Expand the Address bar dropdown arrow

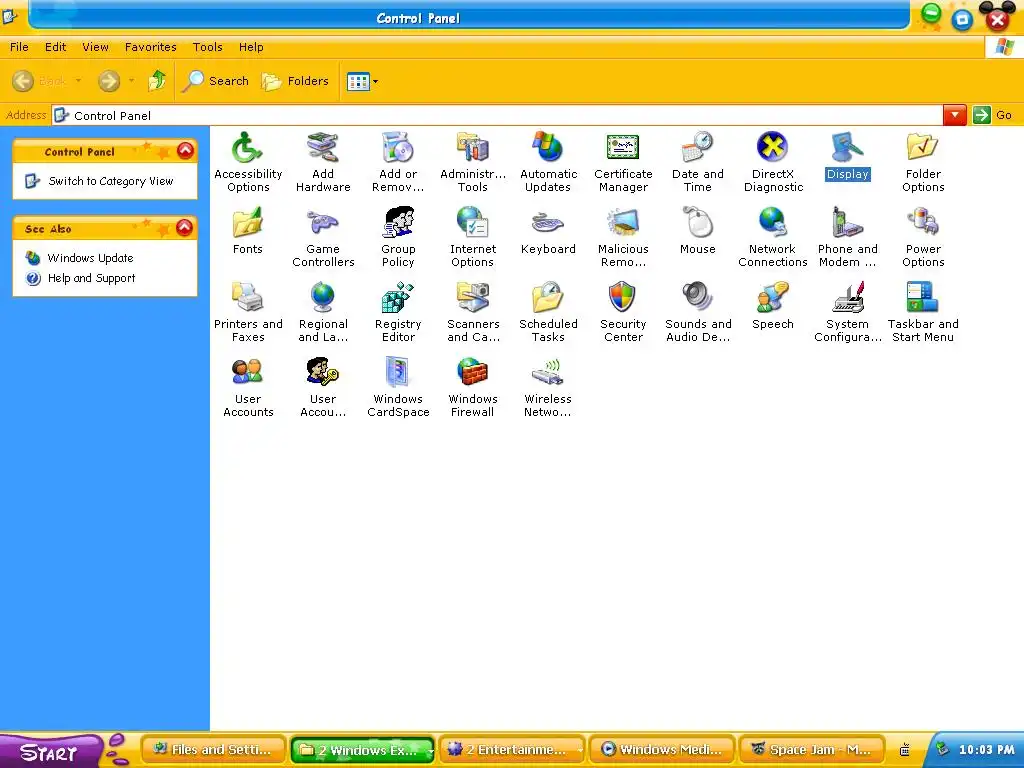point(955,116)
